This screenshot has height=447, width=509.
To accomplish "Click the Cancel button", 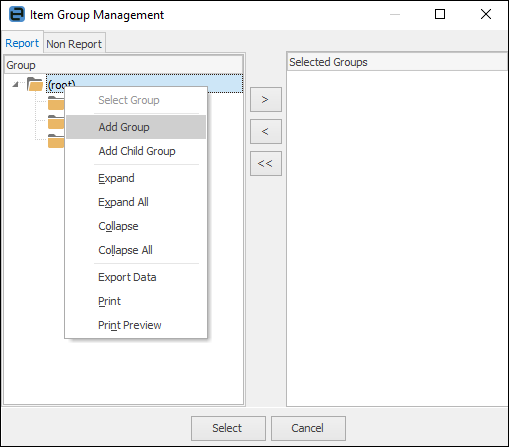I will tap(308, 428).
